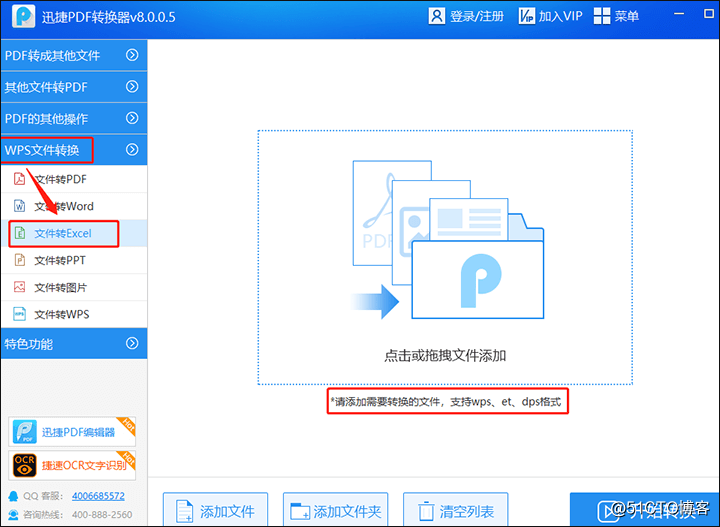Collapse WPS文件转换 section
Image resolution: width=720 pixels, height=527 pixels.
click(74, 150)
